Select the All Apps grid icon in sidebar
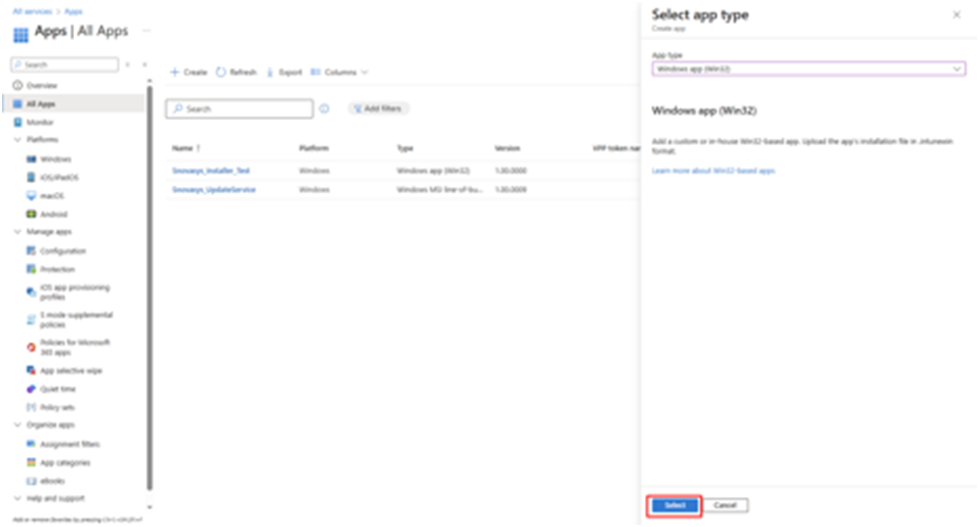Screen dimensions: 979x527 tap(17, 104)
